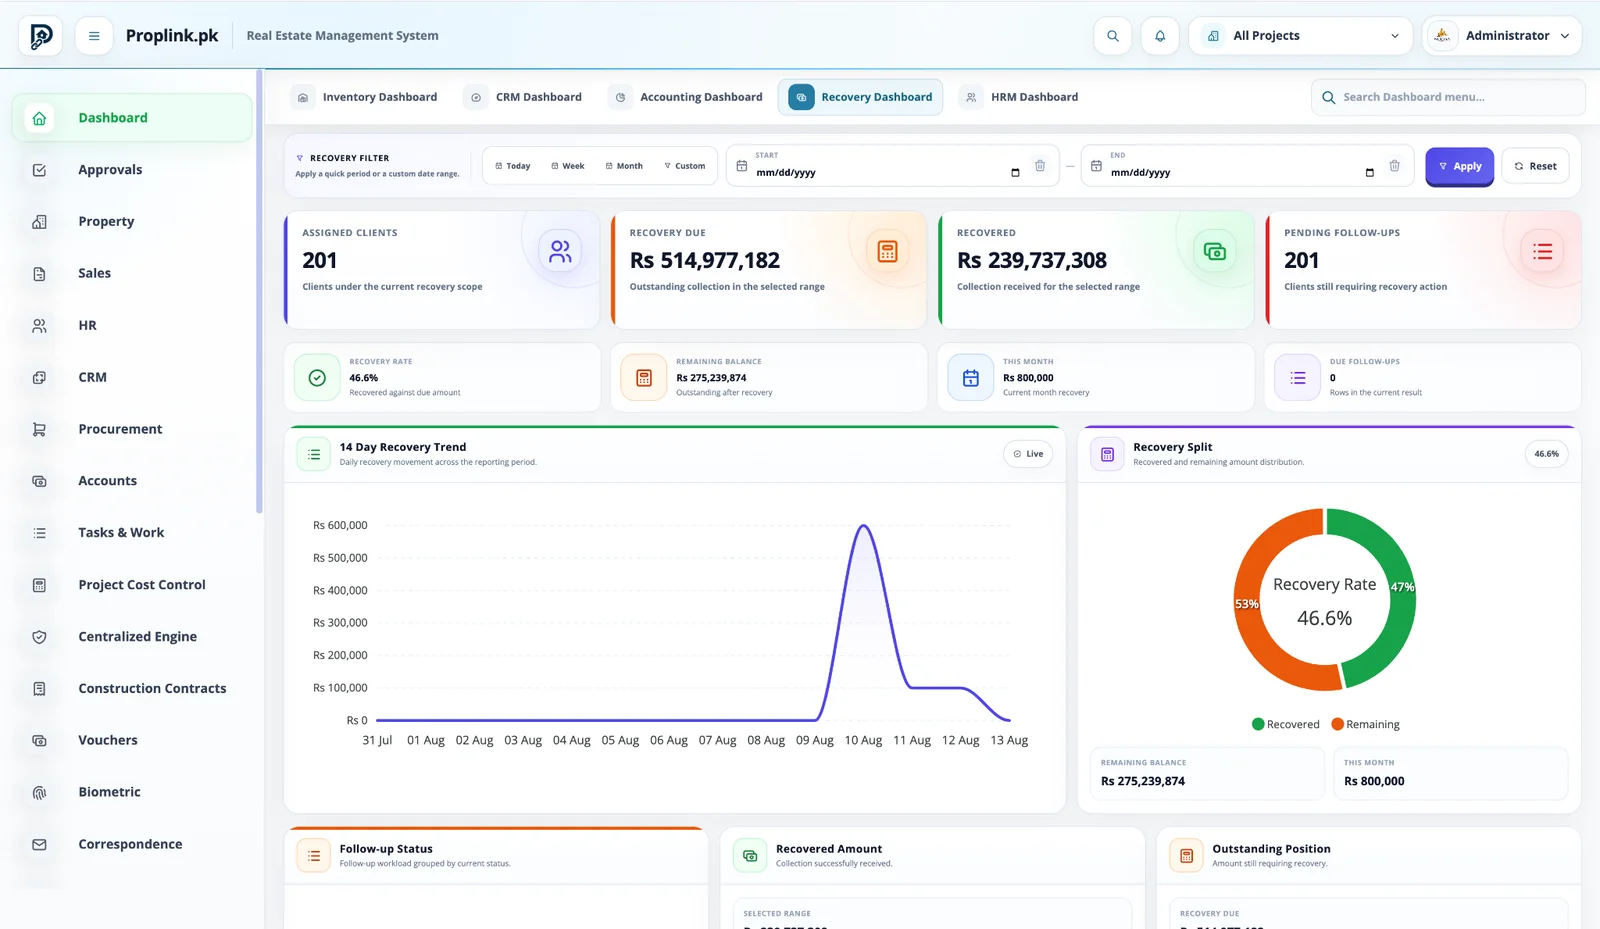
Task: Toggle the hamburger sidebar menu button
Action: click(x=94, y=36)
